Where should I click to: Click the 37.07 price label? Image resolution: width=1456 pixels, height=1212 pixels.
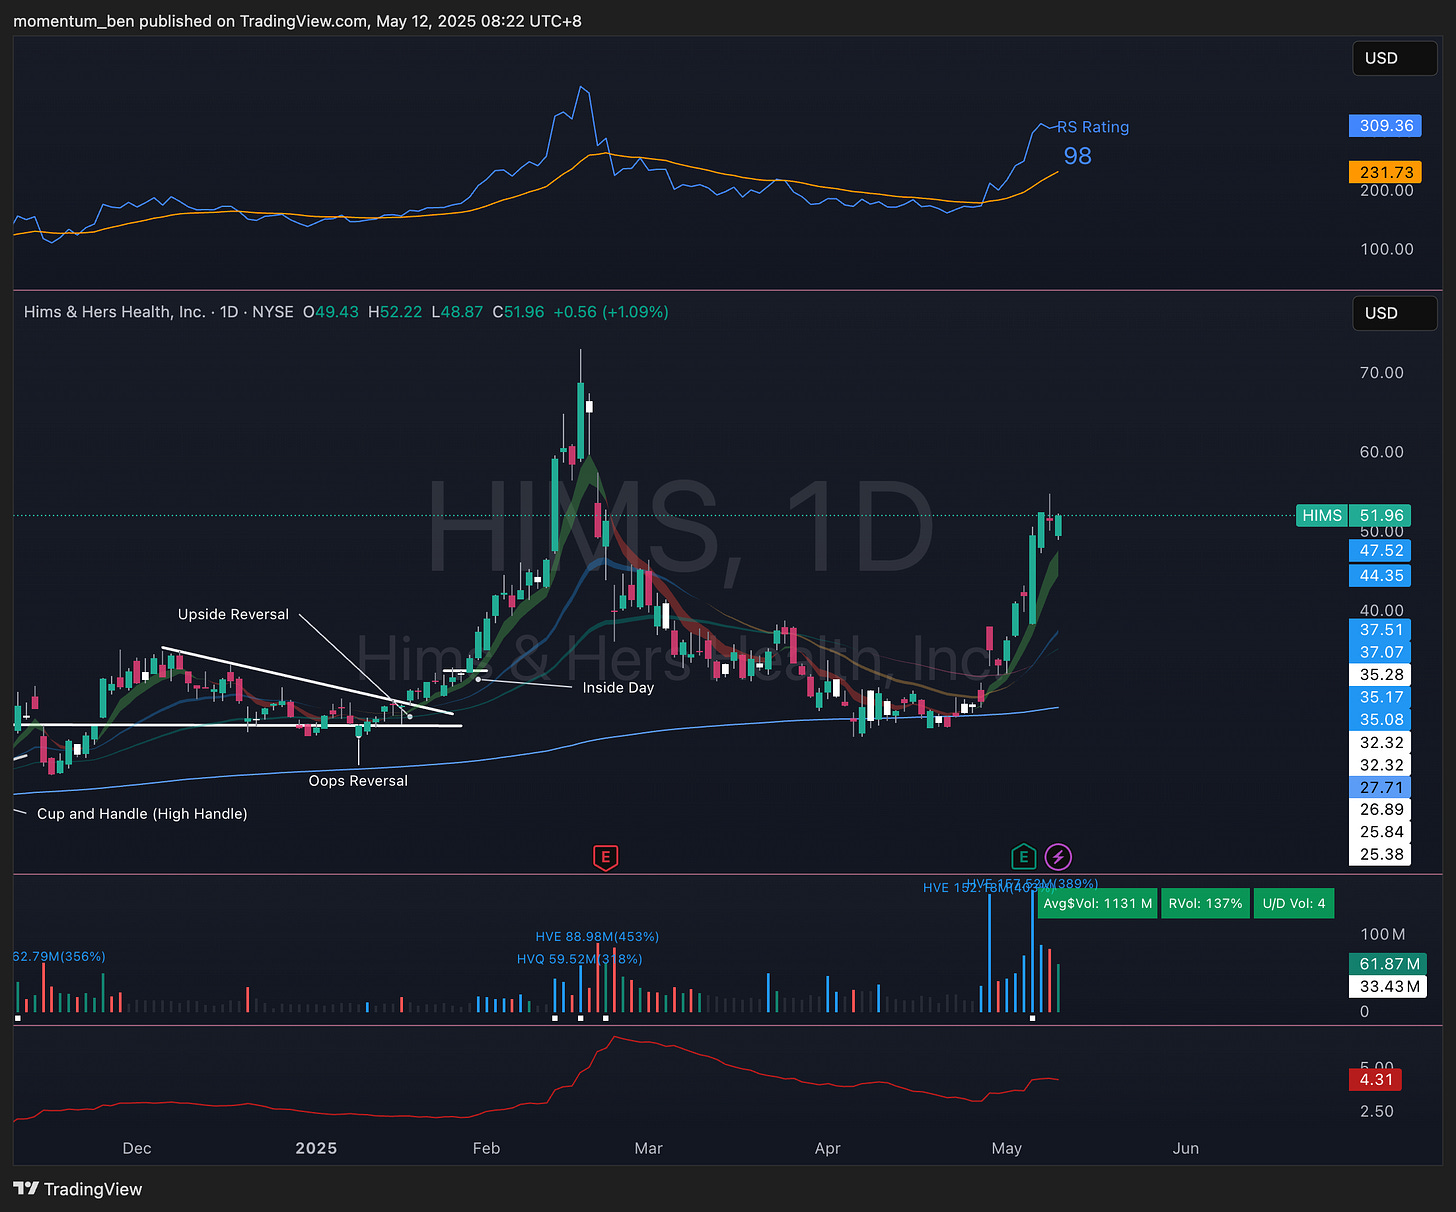pos(1380,652)
